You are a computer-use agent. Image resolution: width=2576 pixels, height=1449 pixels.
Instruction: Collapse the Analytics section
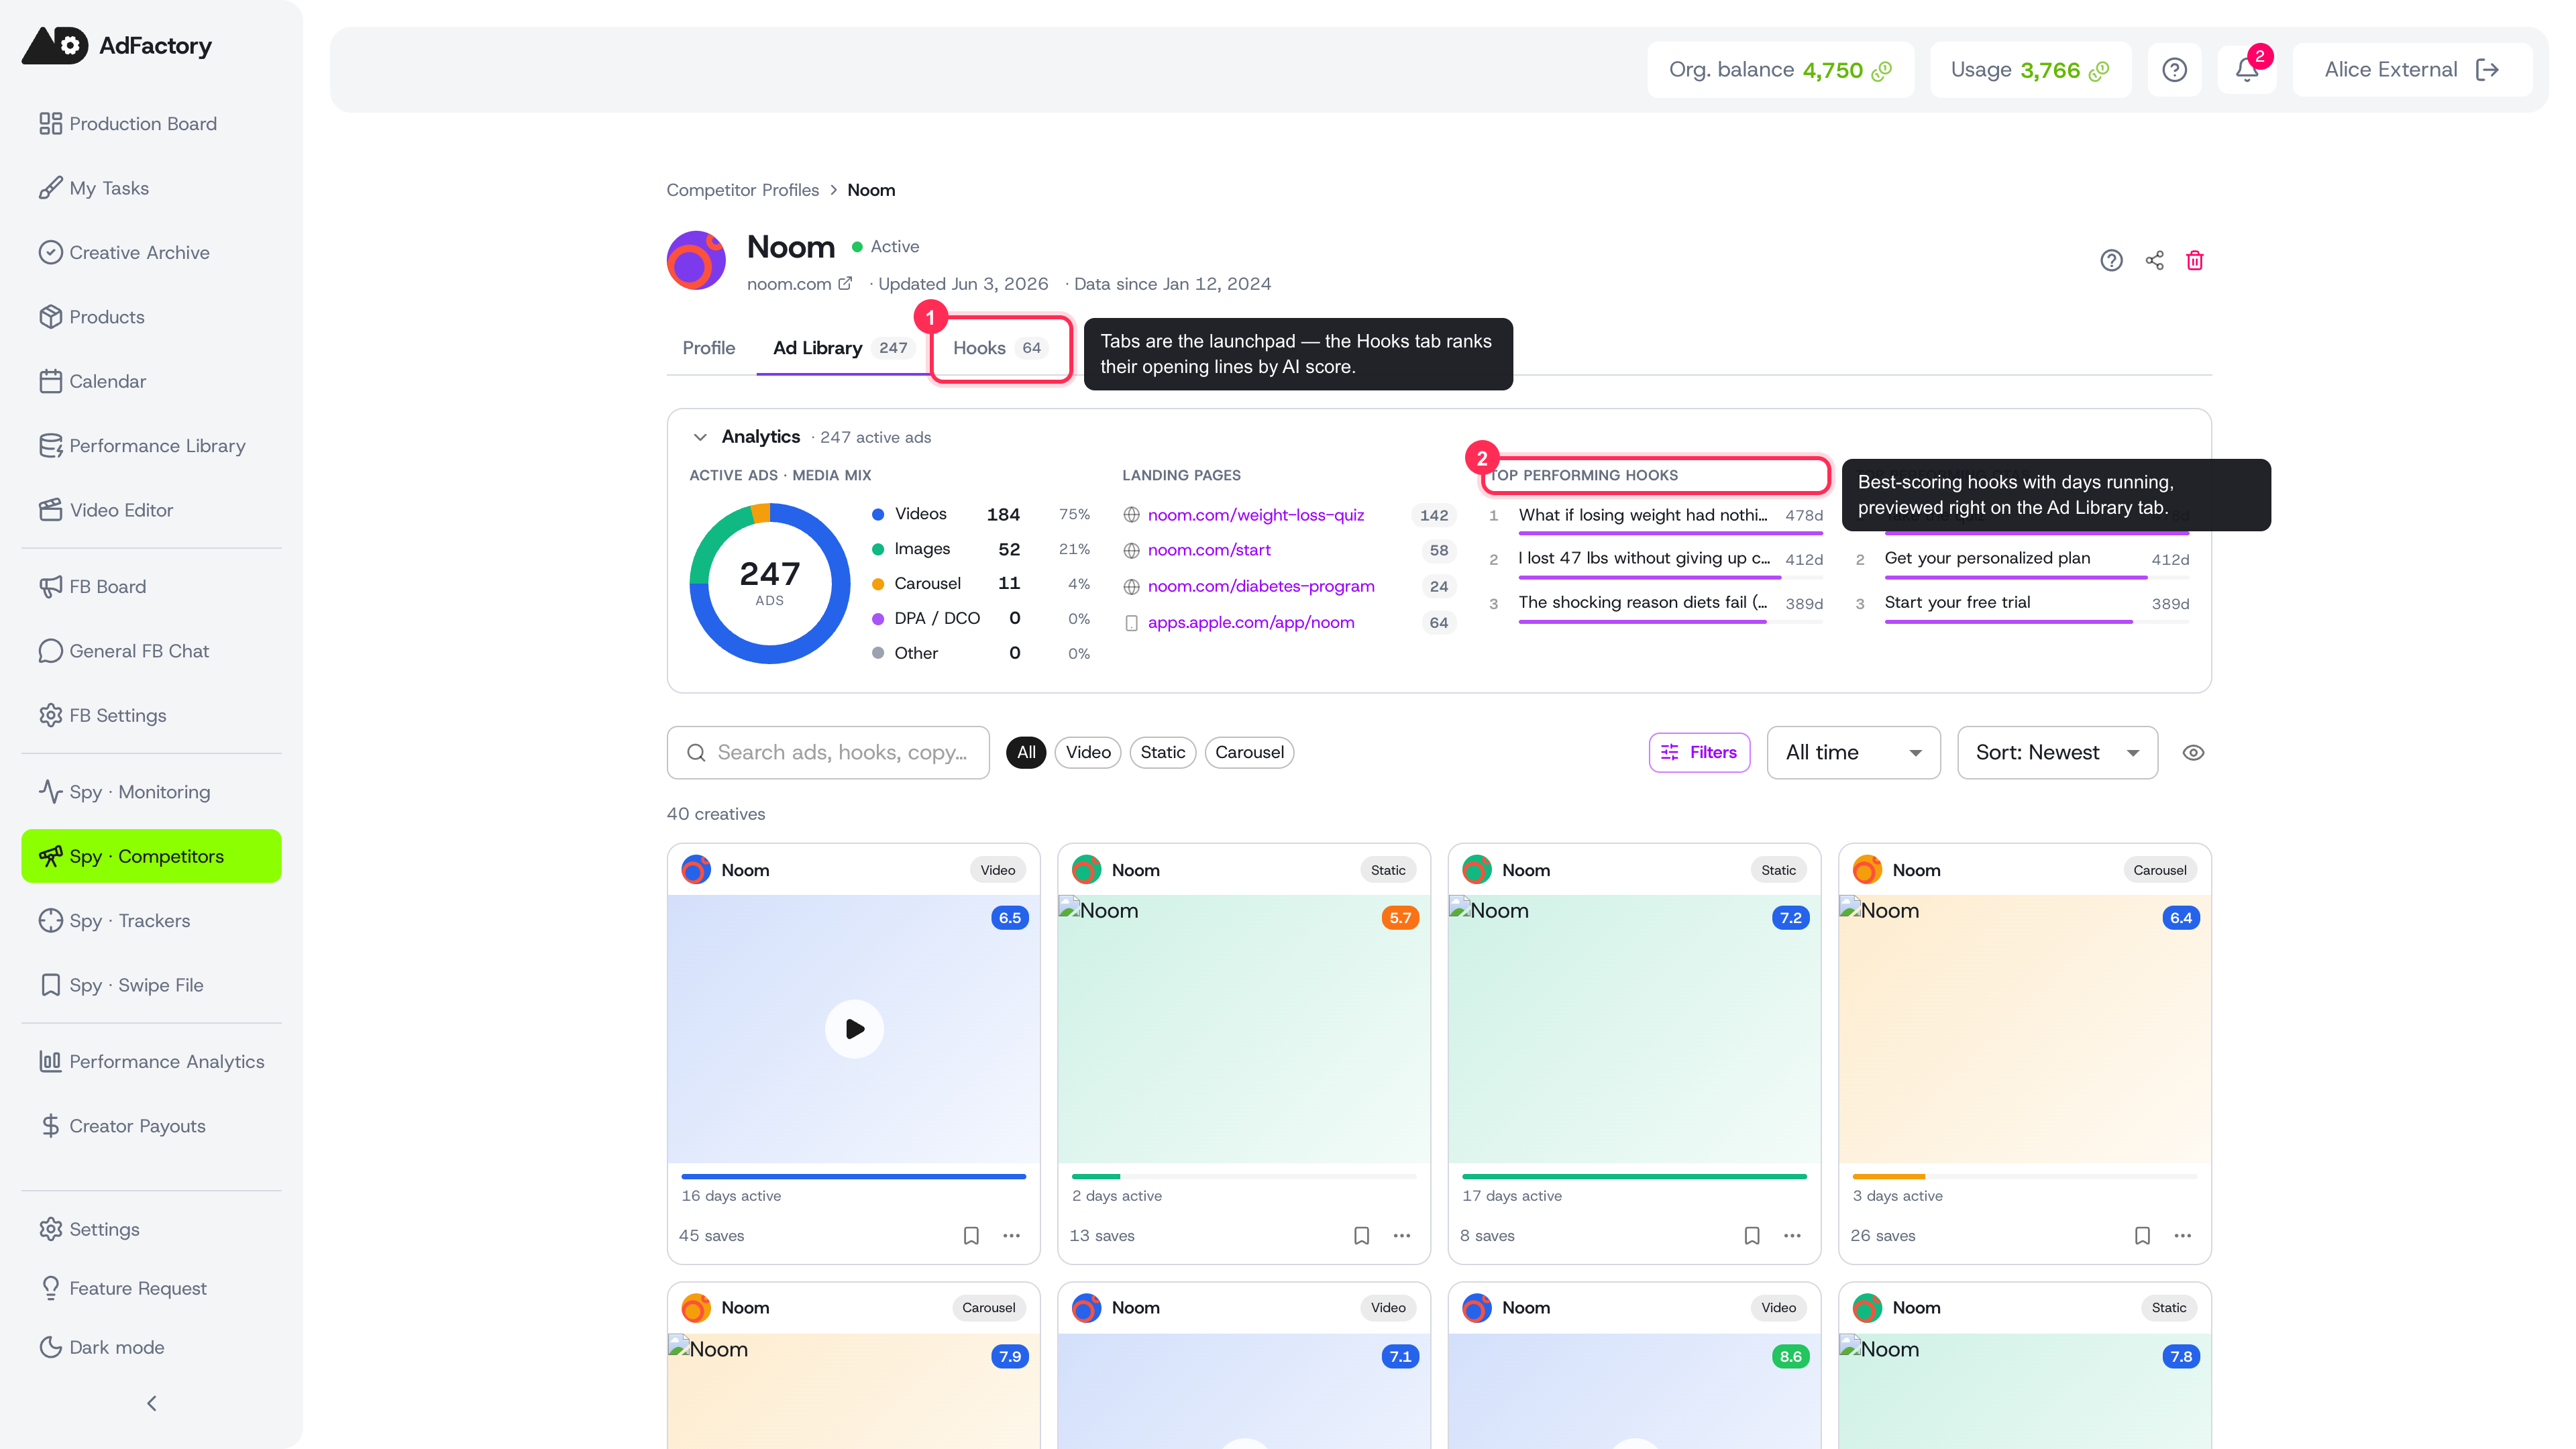coord(700,437)
